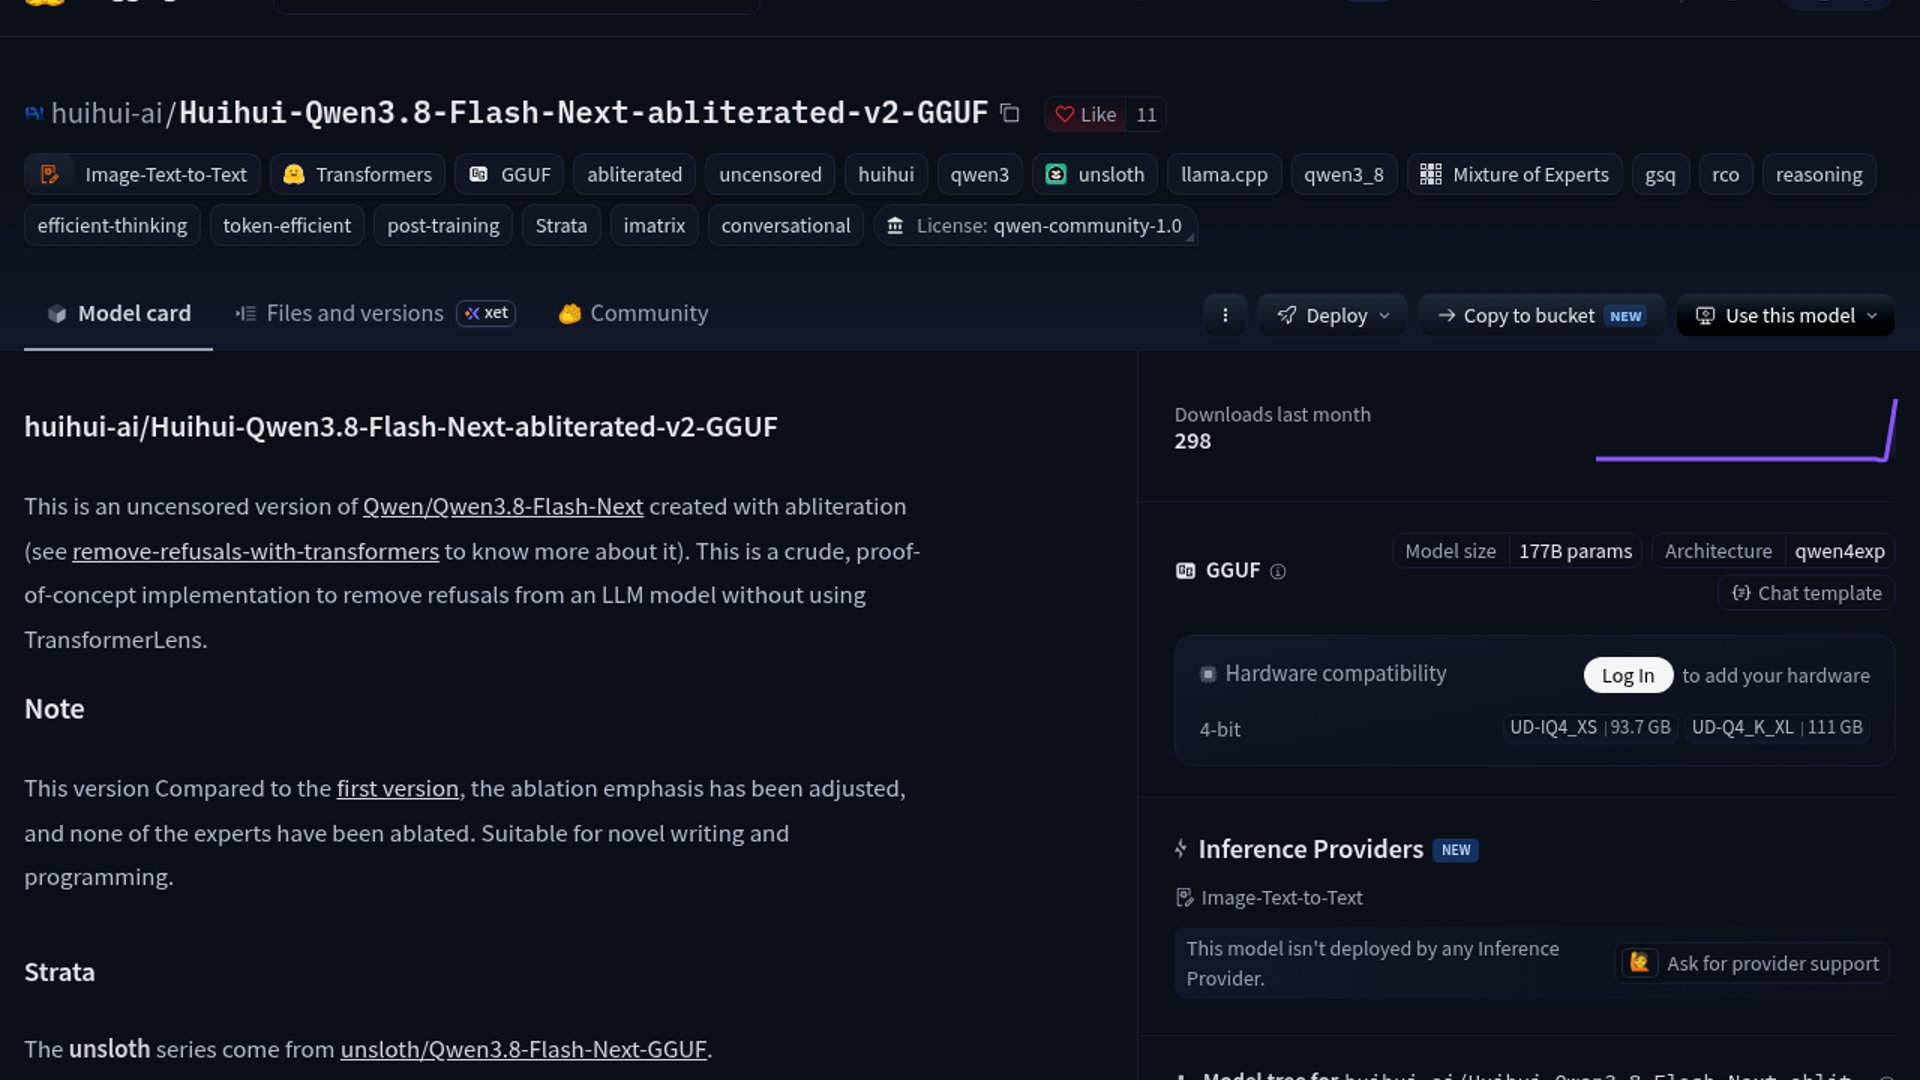Select the uncensored tag
1920x1080 pixels.
coord(770,174)
